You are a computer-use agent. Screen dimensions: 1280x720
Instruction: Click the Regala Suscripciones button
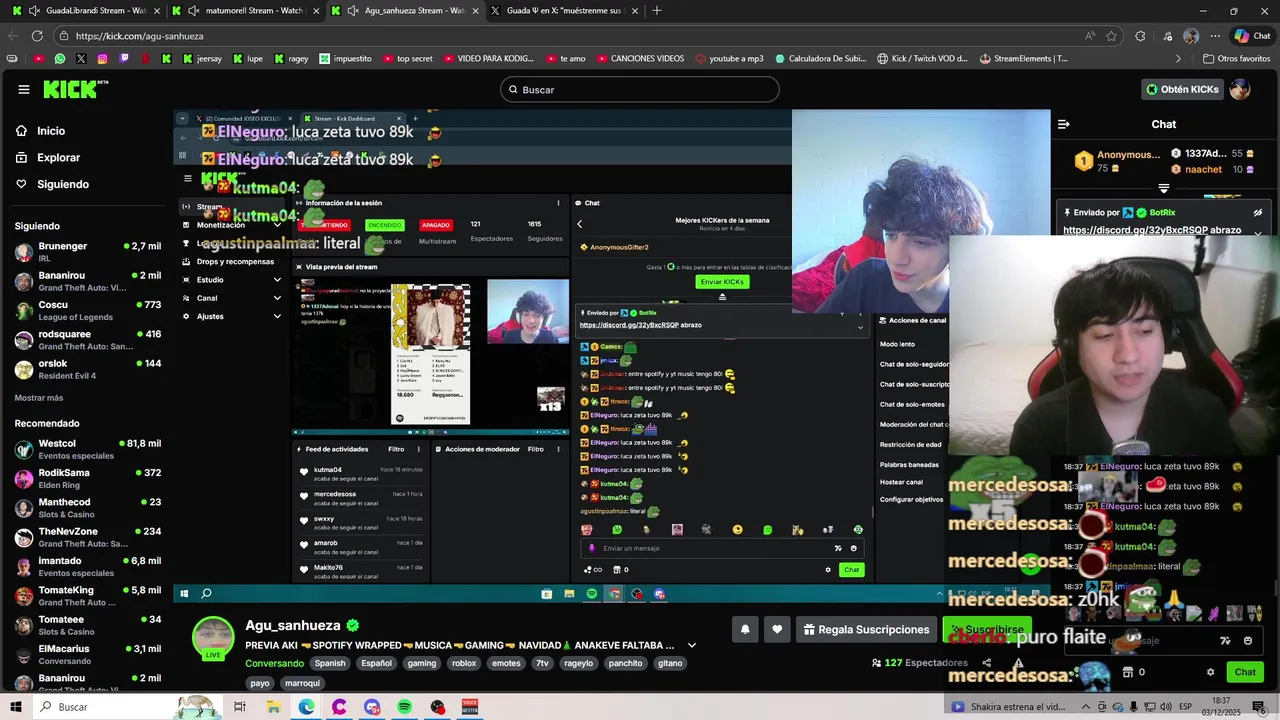(x=866, y=629)
